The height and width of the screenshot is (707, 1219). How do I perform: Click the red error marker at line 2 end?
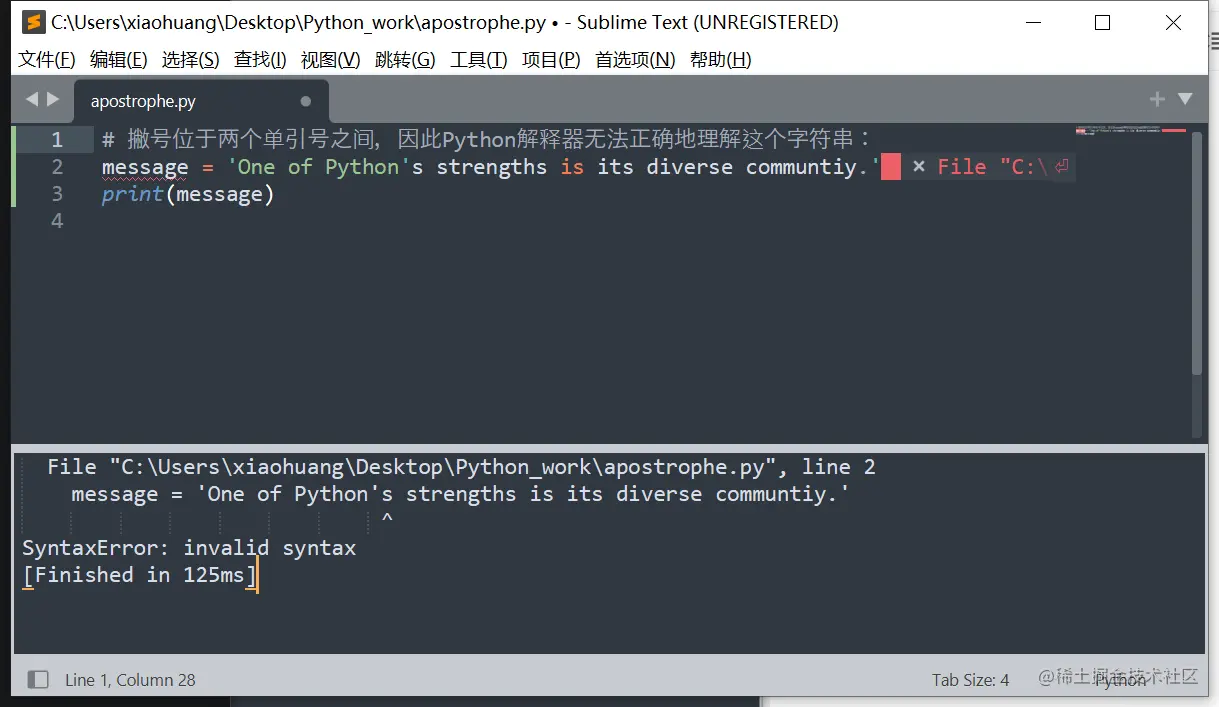[891, 167]
